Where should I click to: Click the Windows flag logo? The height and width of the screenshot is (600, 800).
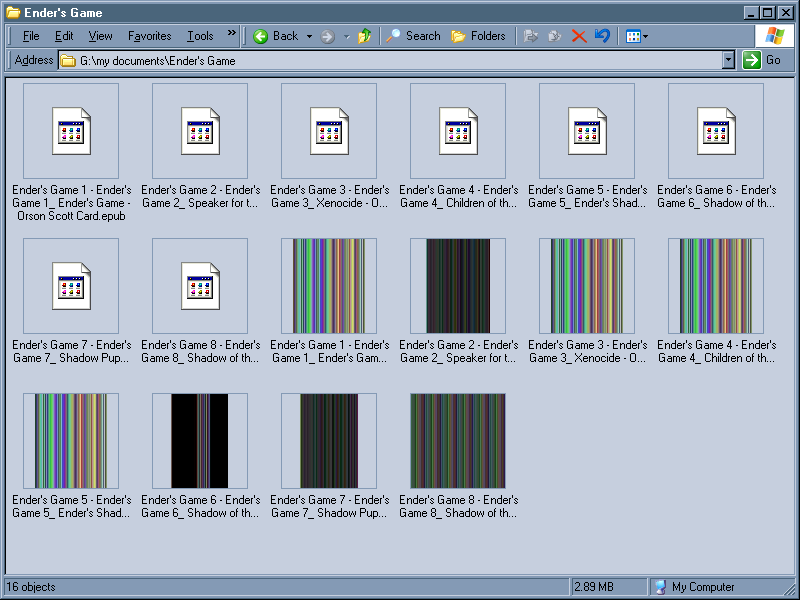[774, 36]
